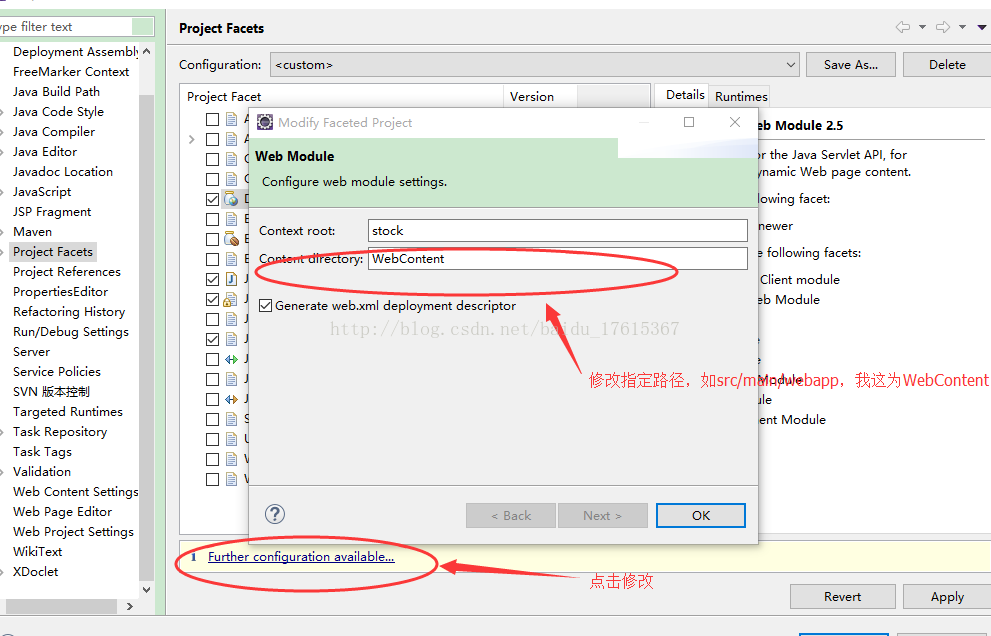Switch to the Runtimes tab

coord(741,96)
